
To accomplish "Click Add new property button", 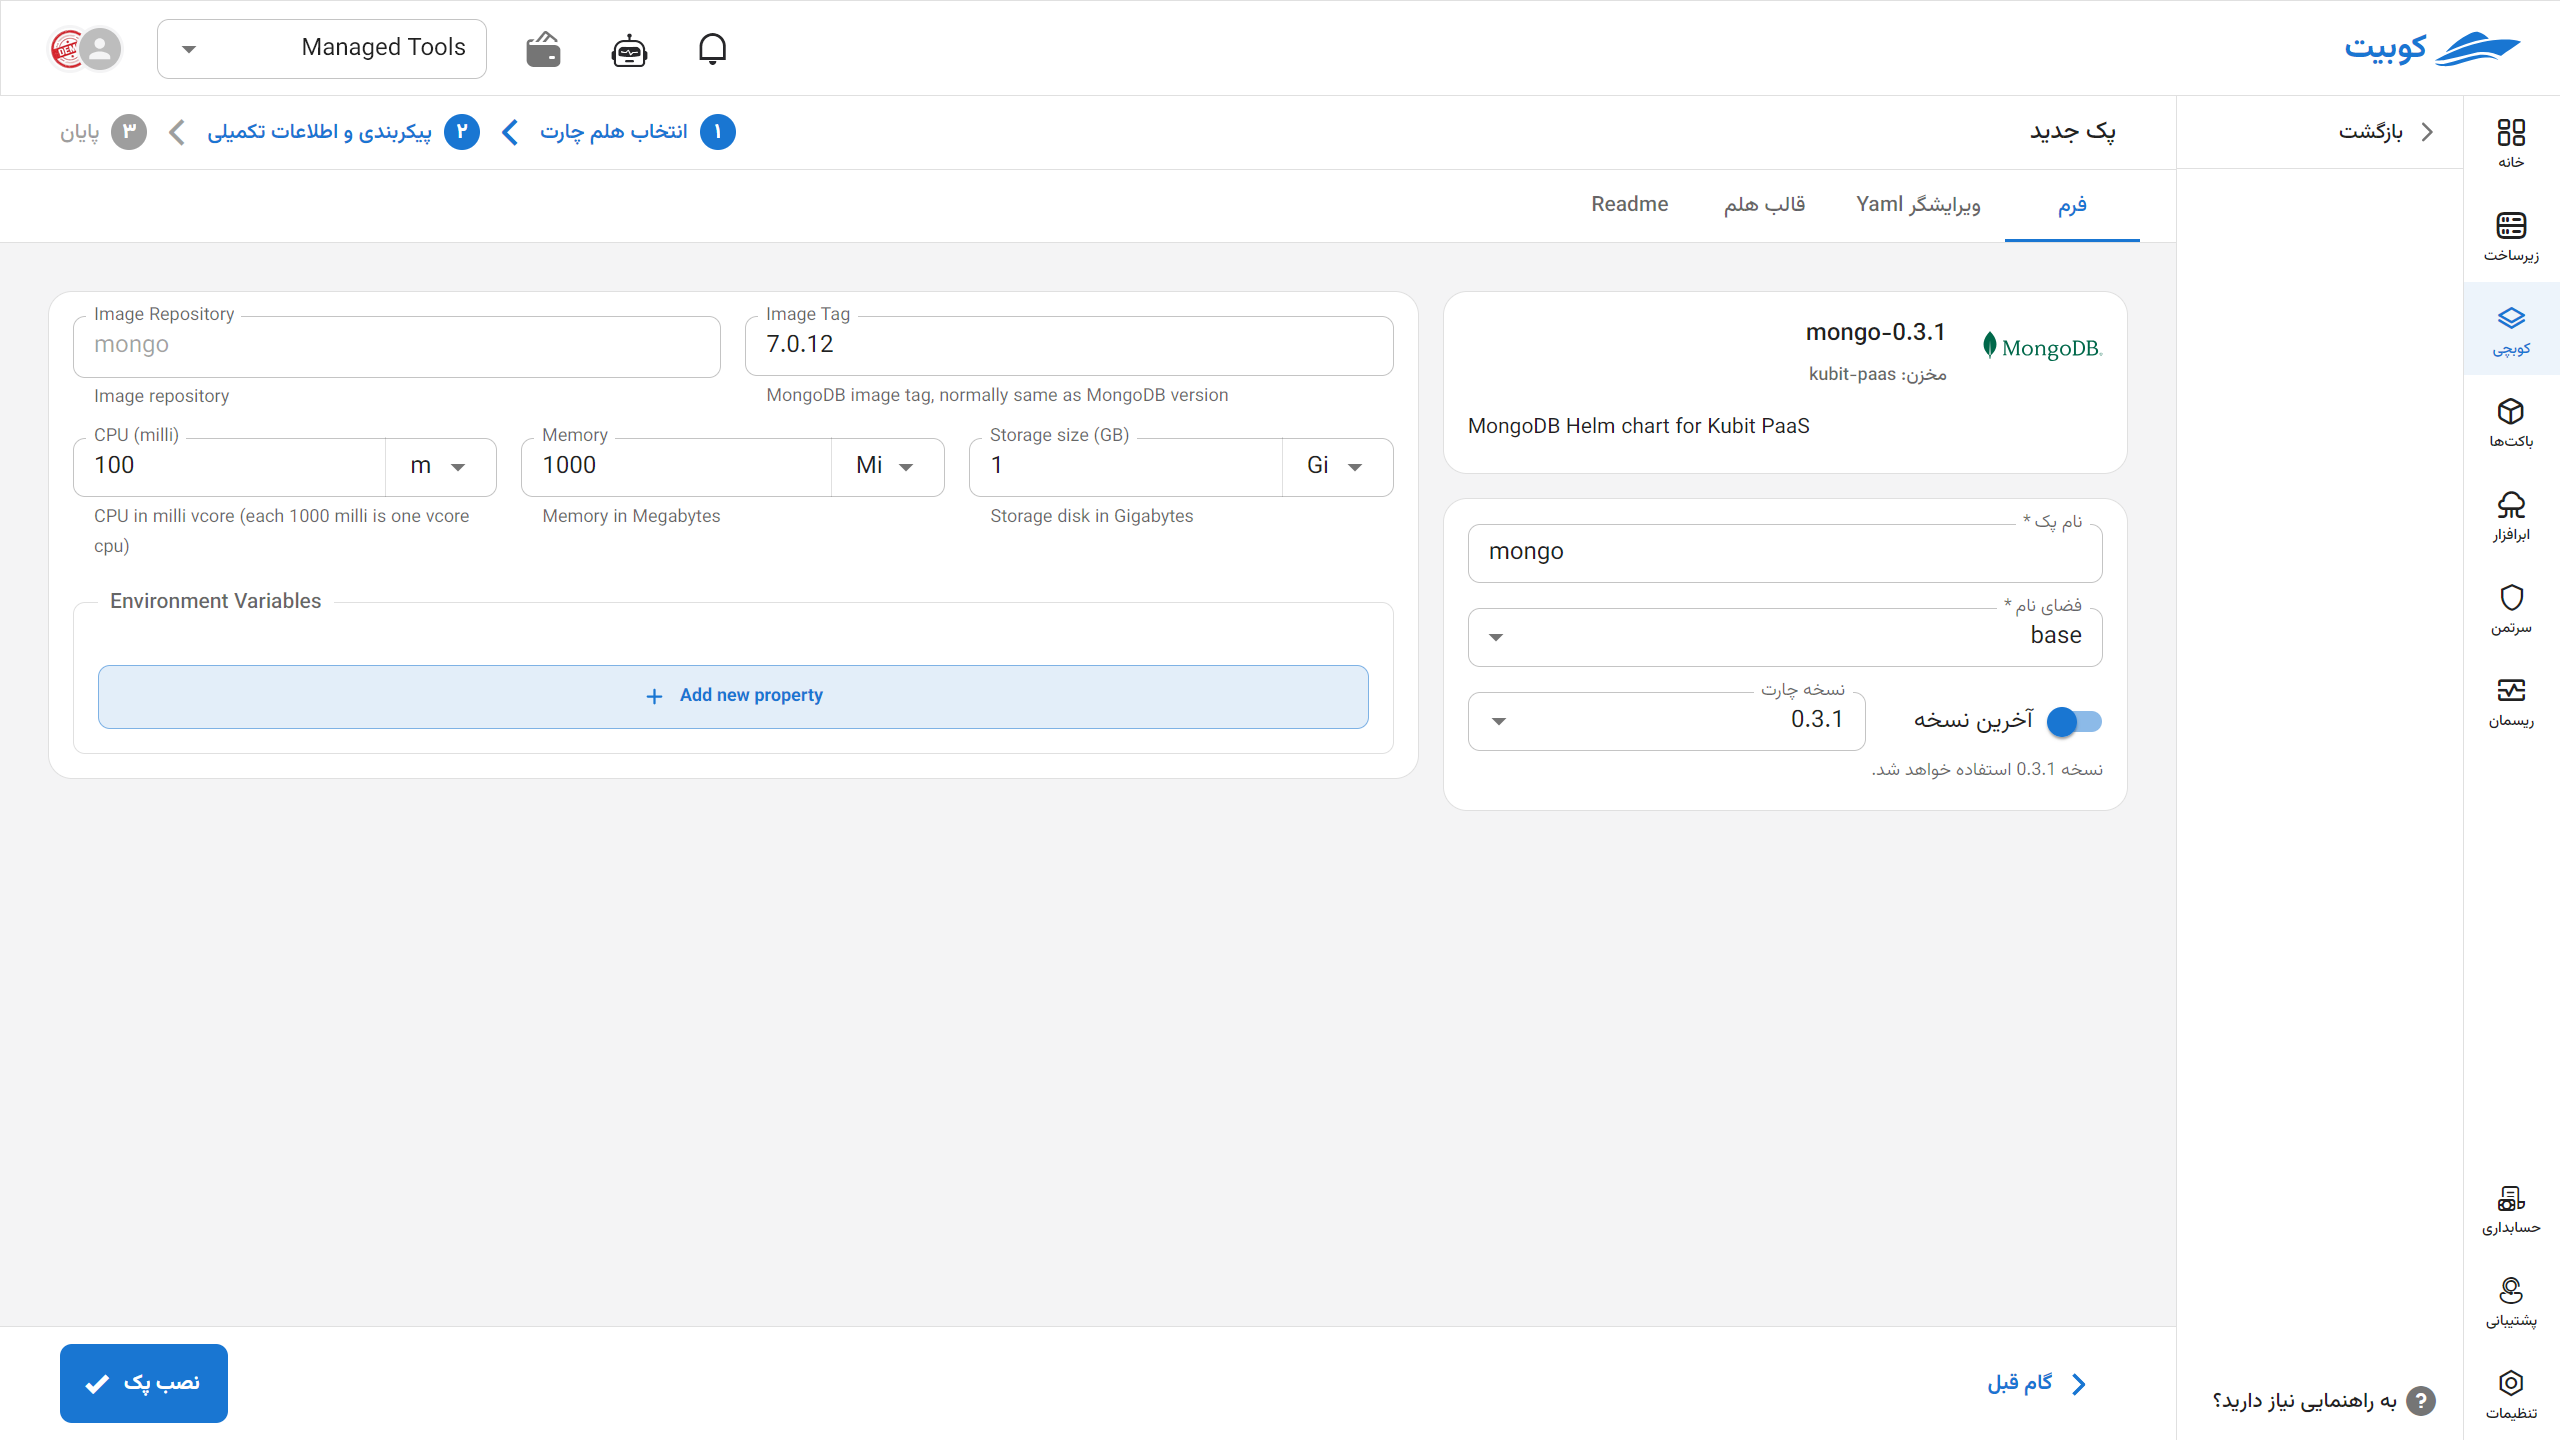I will point(733,696).
